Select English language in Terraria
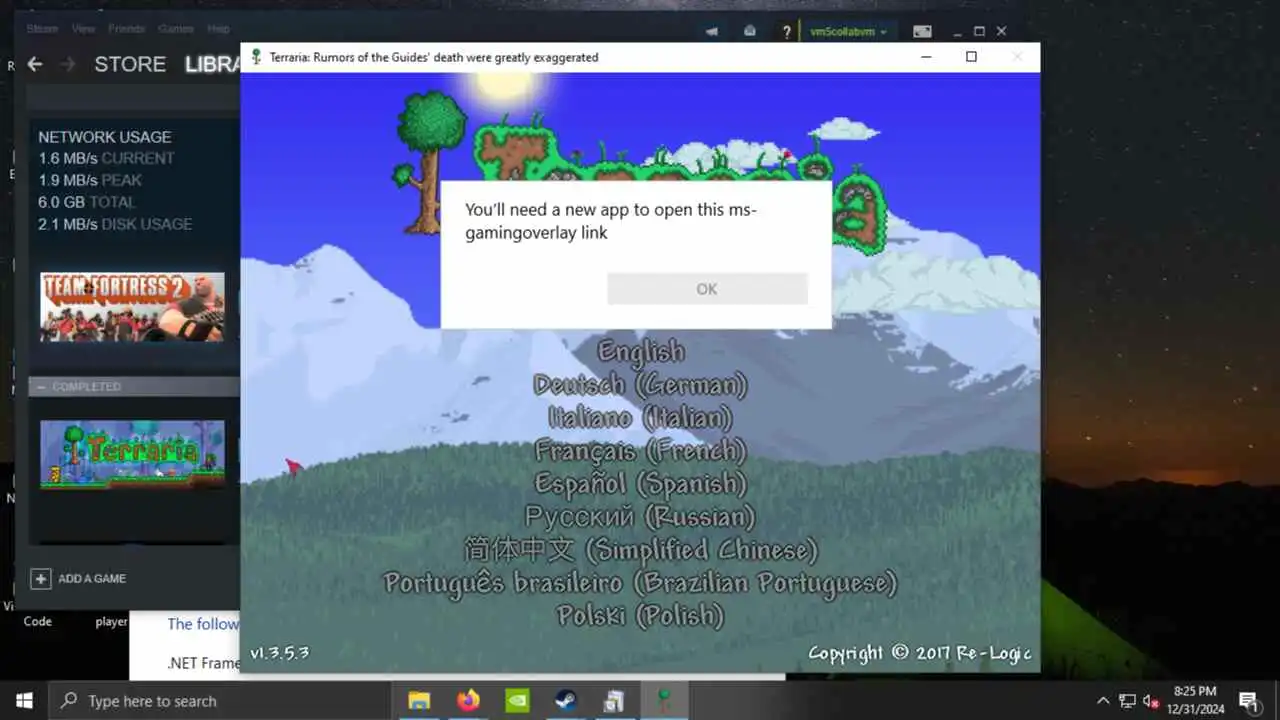The width and height of the screenshot is (1280, 720). [641, 352]
